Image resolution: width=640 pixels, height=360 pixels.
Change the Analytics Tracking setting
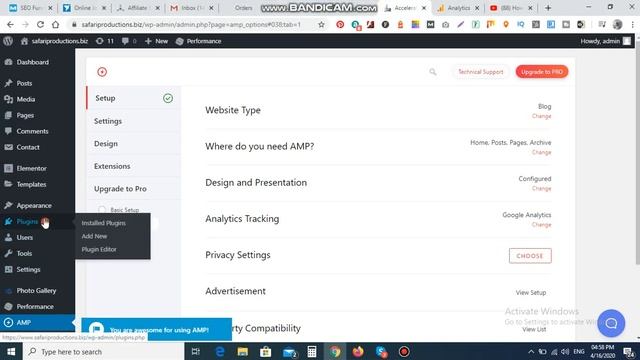pos(541,224)
